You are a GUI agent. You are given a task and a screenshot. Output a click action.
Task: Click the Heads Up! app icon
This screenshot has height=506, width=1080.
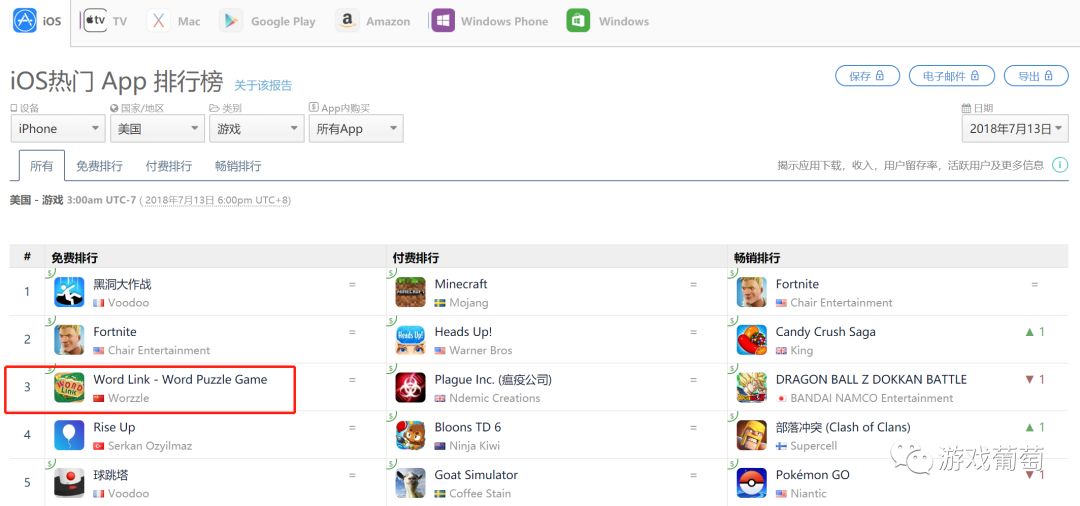coord(411,339)
